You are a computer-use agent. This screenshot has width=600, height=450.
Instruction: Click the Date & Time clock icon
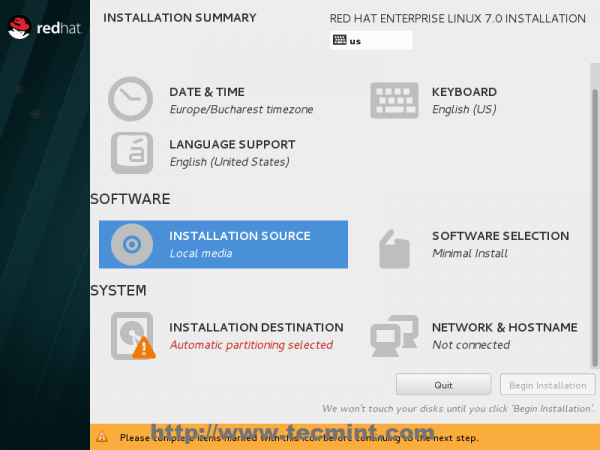click(x=130, y=99)
